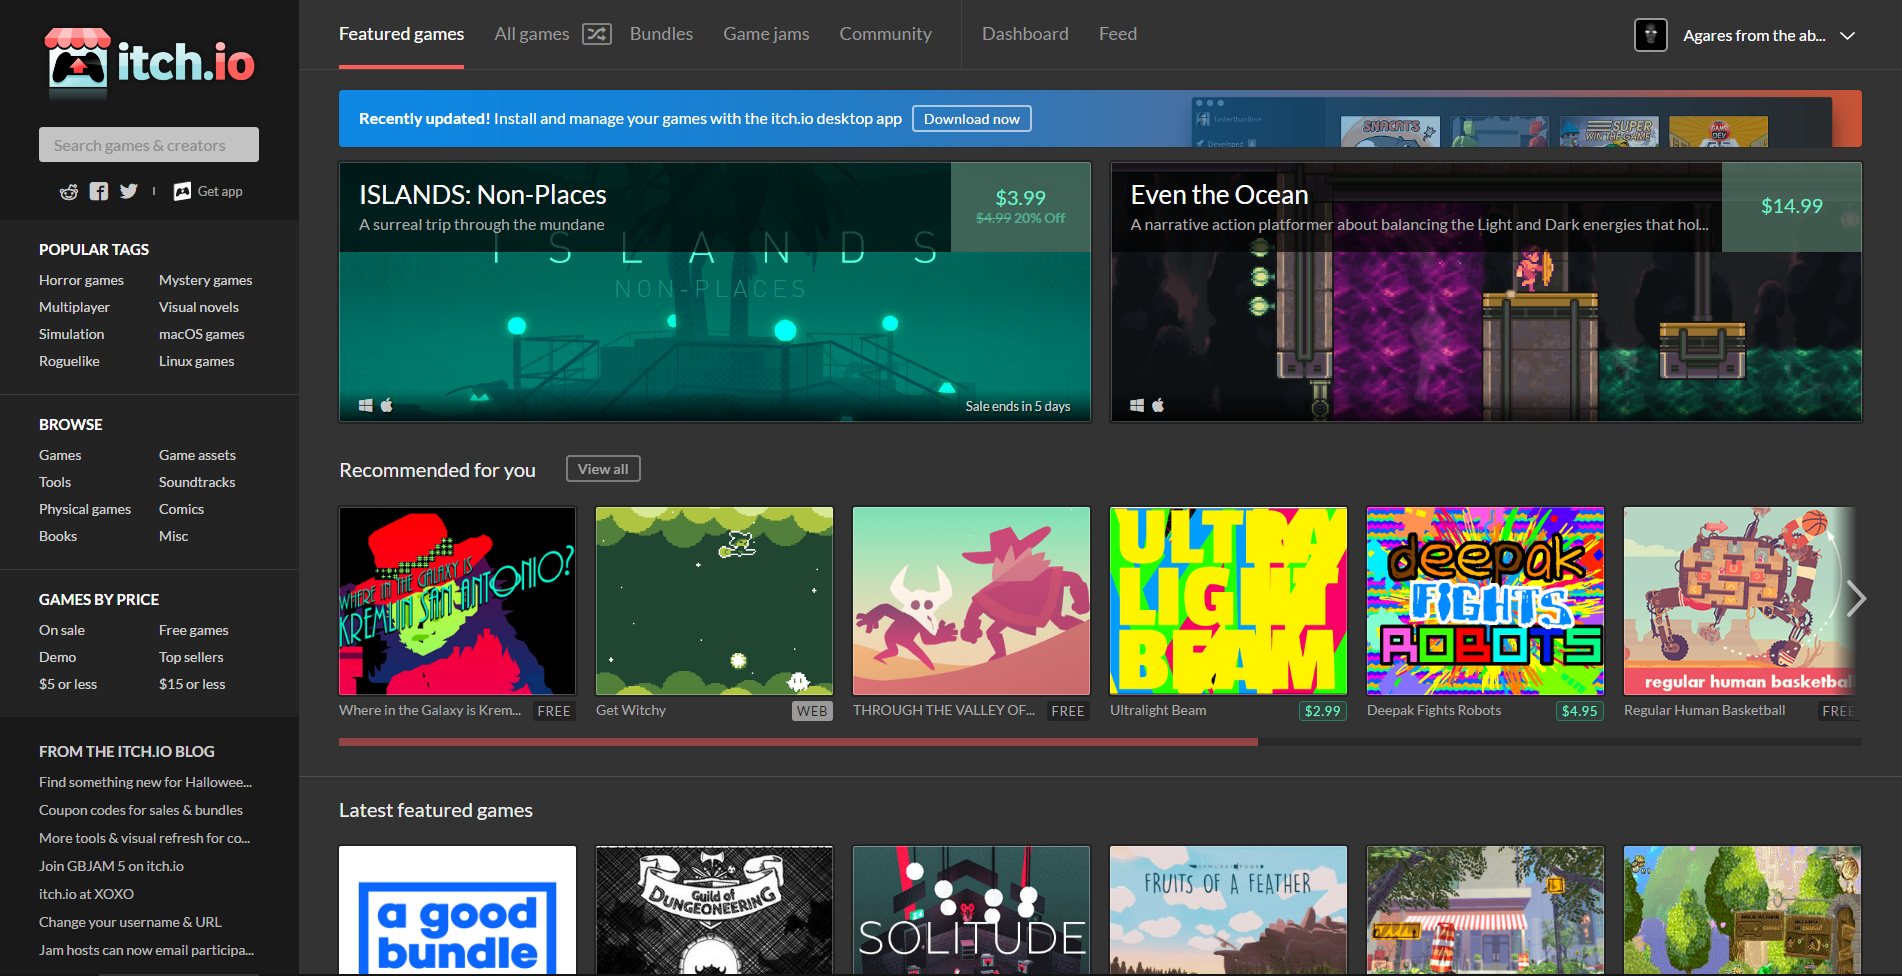Viewport: 1902px width, 976px height.
Task: Browse the Linux games tag
Action: coord(196,361)
